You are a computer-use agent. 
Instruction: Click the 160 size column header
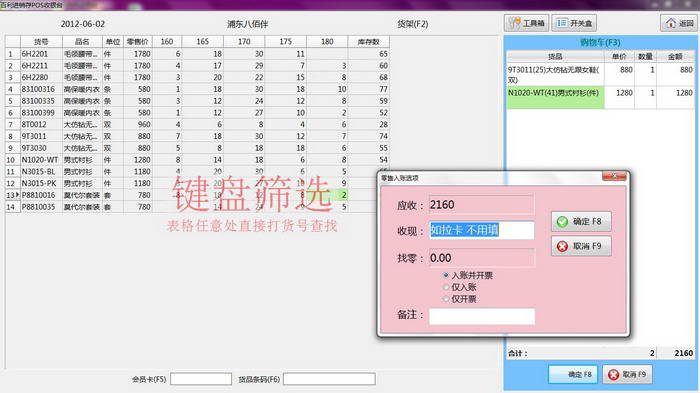coord(167,42)
